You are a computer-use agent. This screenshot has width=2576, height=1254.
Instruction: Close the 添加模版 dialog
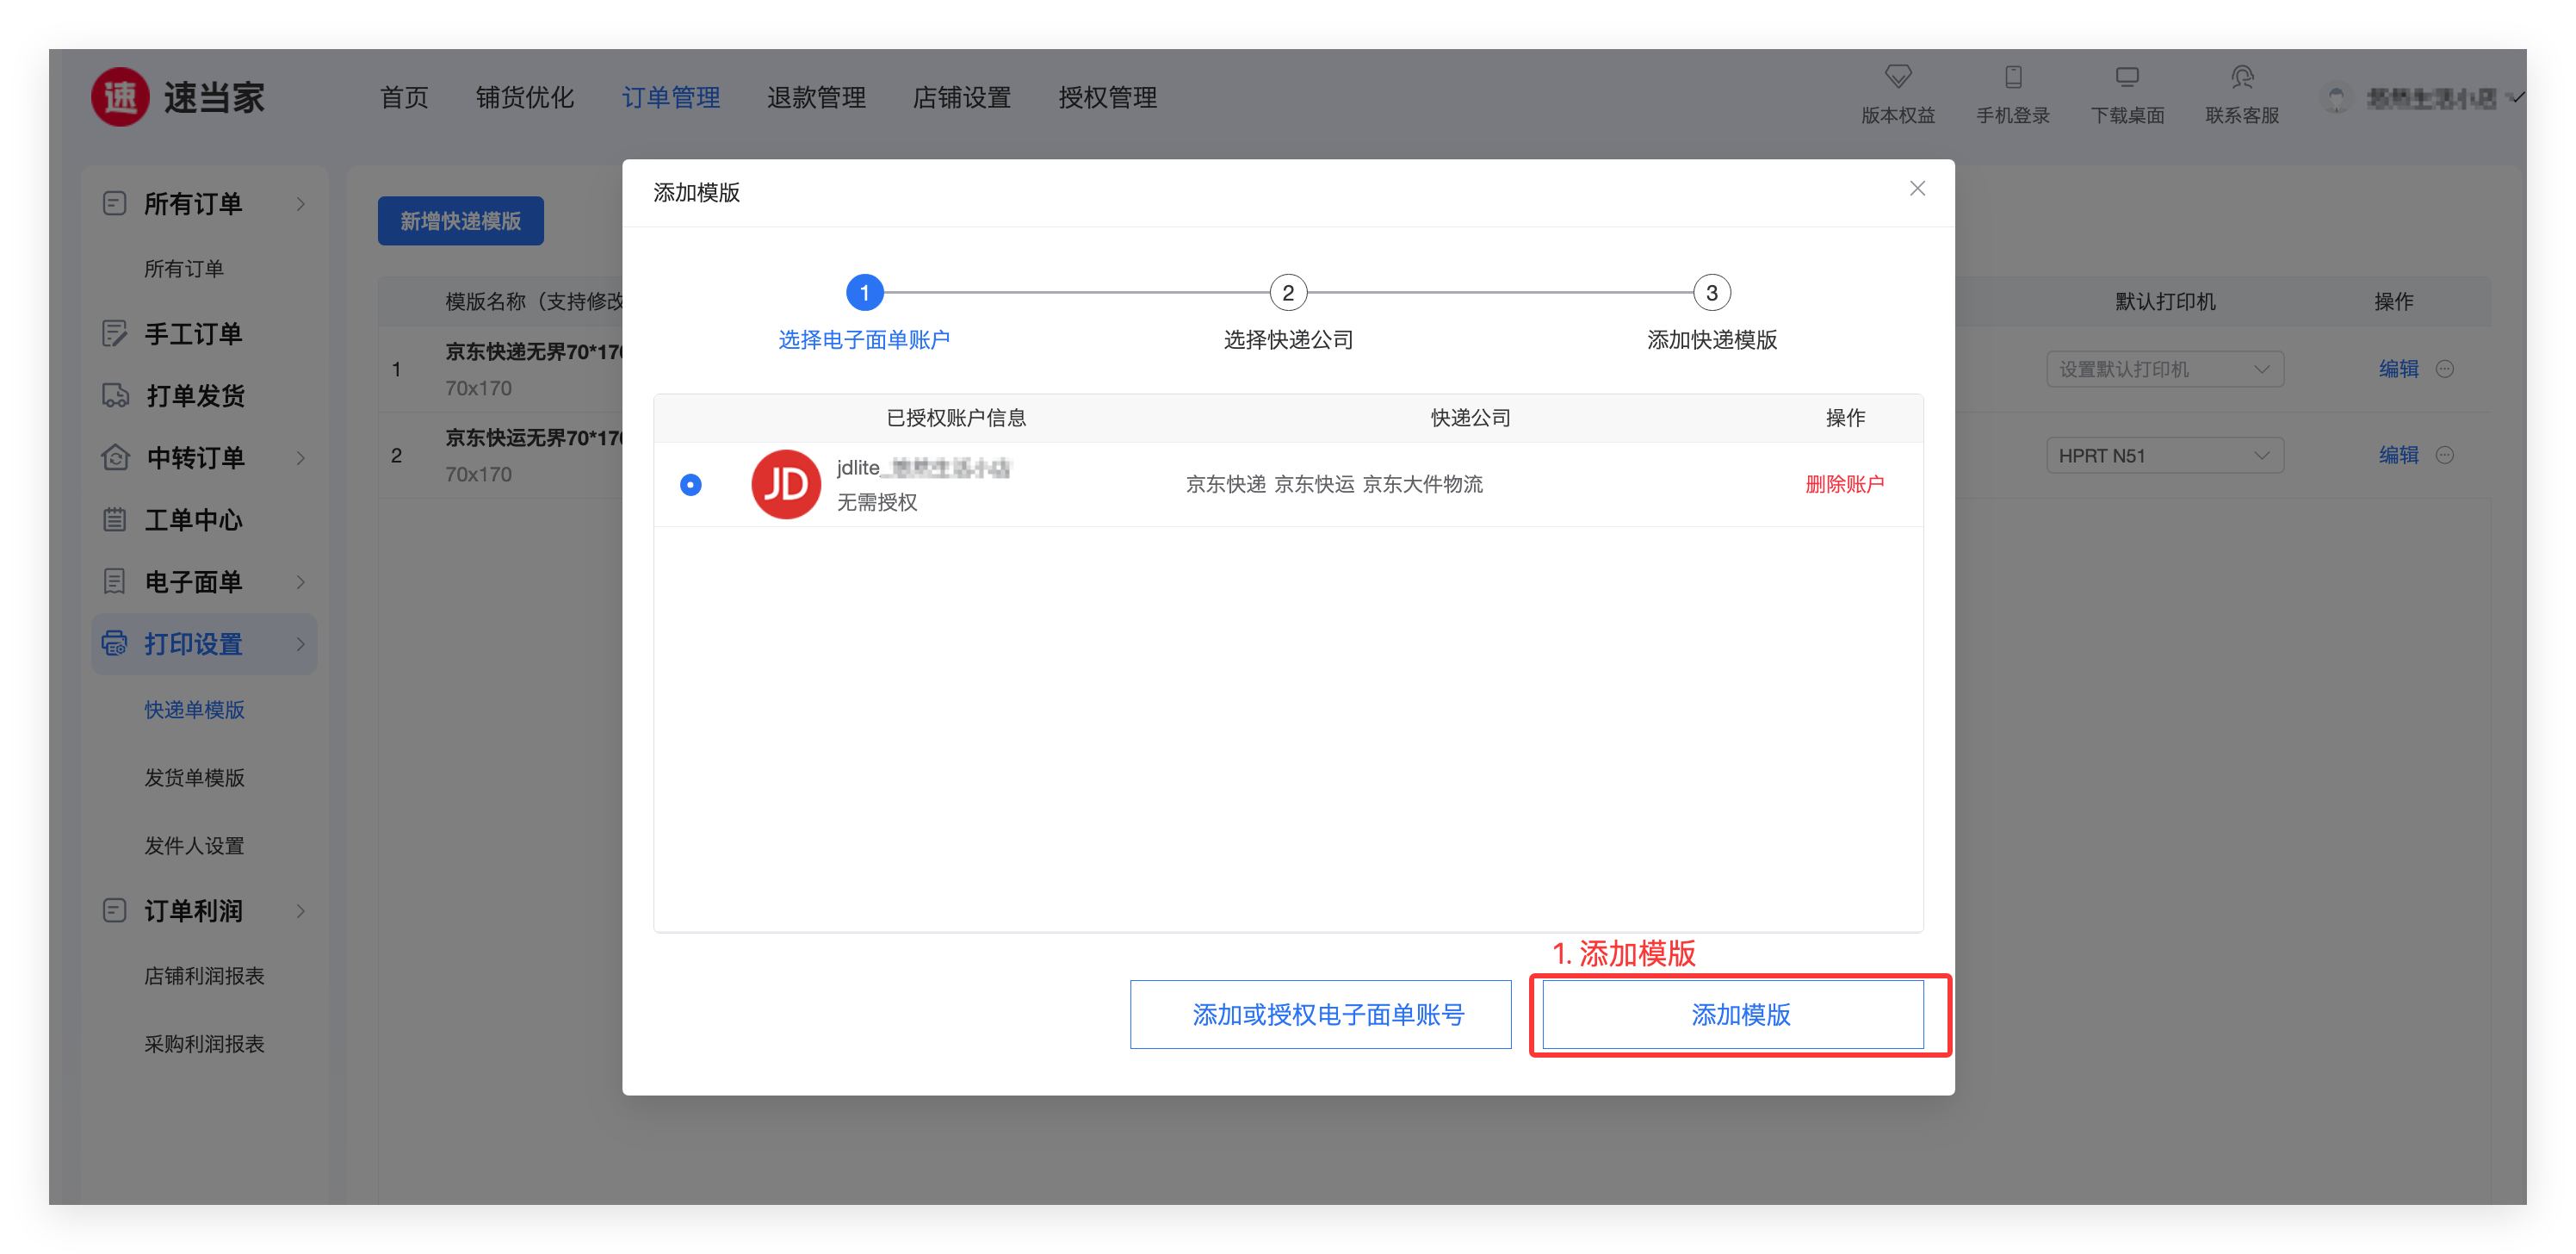[1916, 189]
